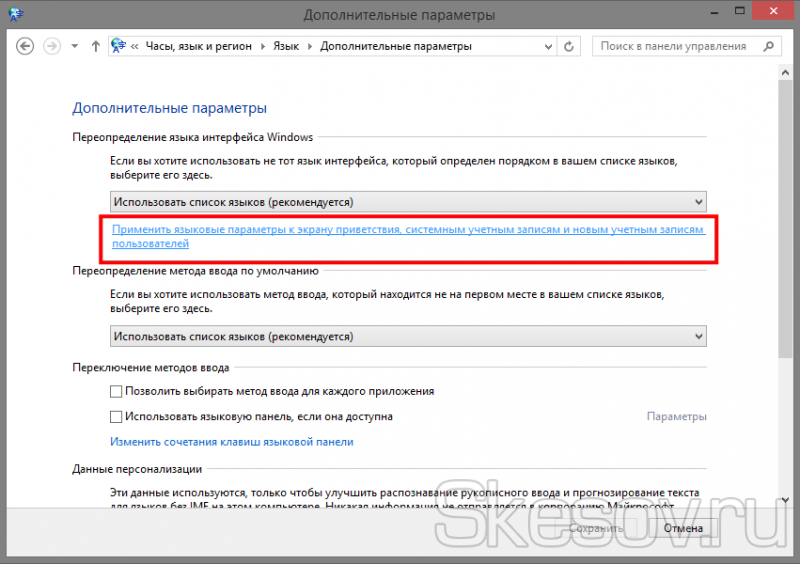Viewport: 800px width, 564px height.
Task: Click the 'Поиск в панели управления' search field
Action: (672, 46)
